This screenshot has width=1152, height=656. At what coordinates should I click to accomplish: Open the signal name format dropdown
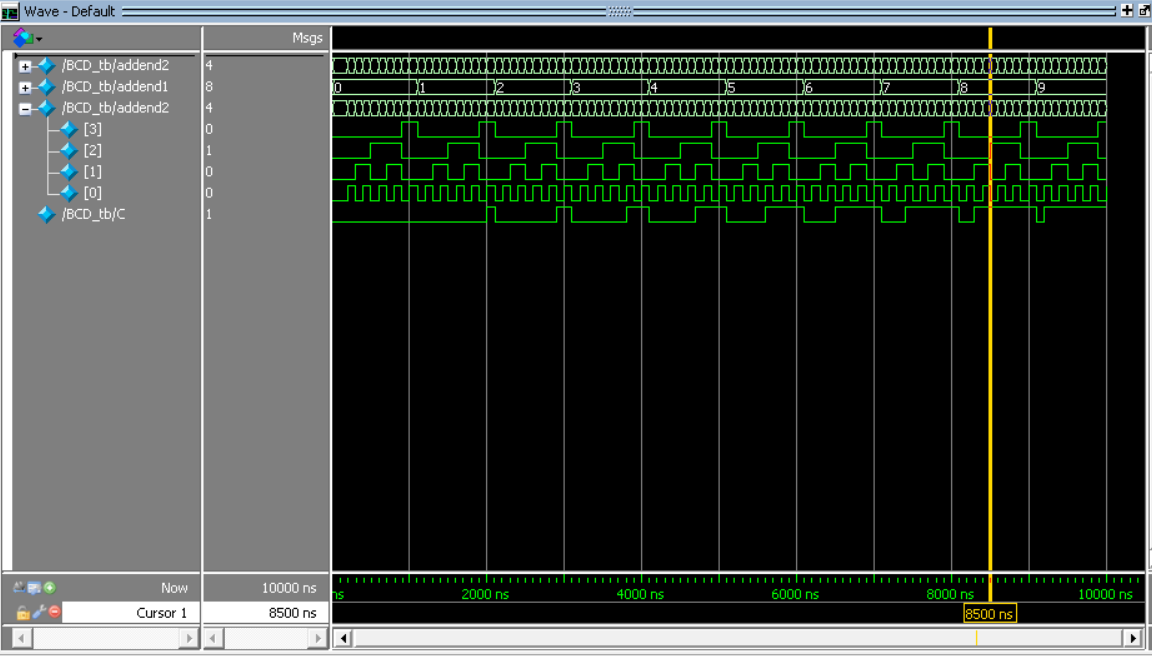pyautogui.click(x=28, y=37)
